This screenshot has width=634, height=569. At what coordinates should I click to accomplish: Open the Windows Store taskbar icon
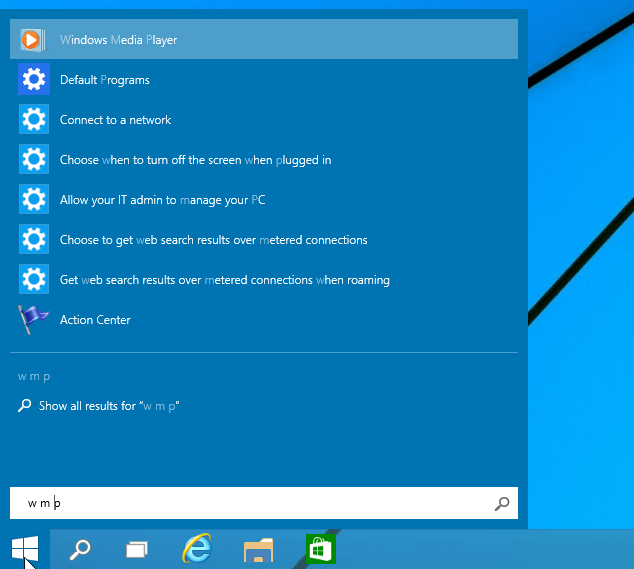[319, 548]
